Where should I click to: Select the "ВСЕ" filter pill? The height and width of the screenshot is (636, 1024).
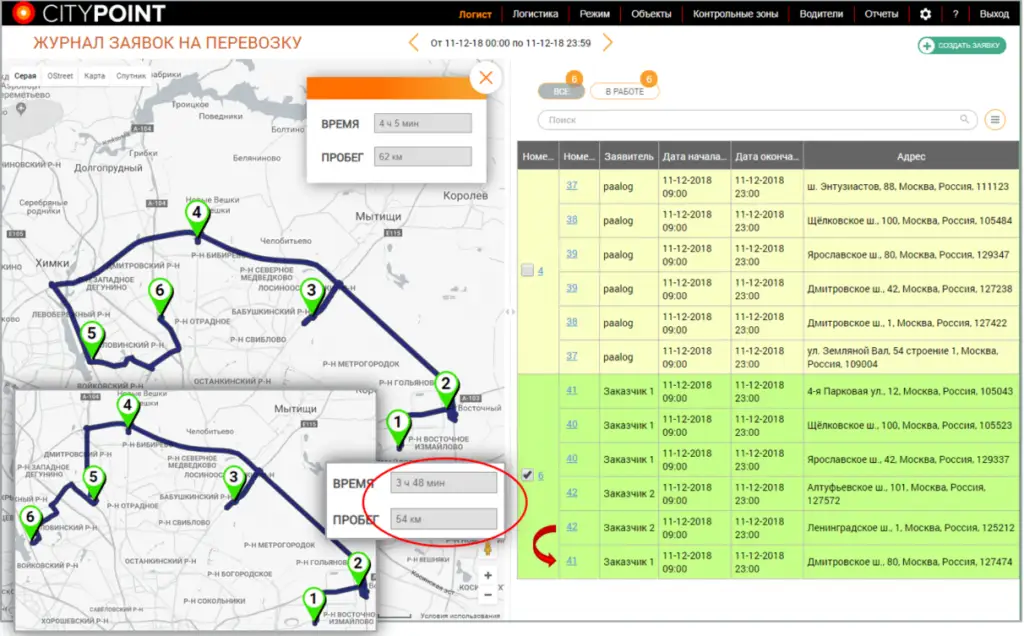click(x=560, y=91)
